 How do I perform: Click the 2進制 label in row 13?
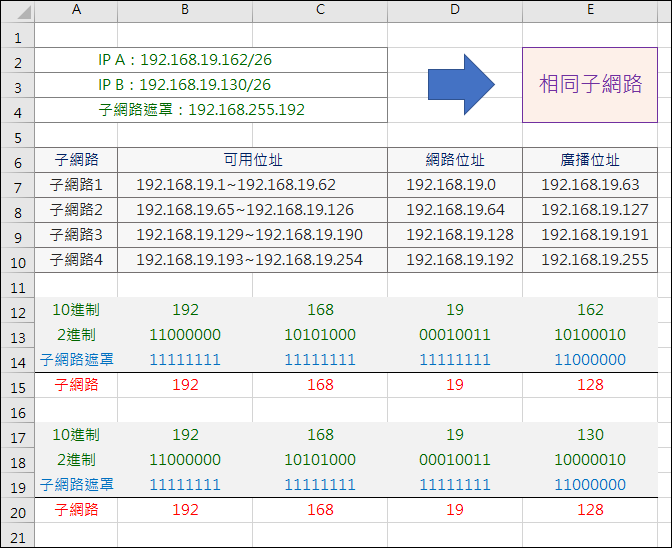point(76,335)
